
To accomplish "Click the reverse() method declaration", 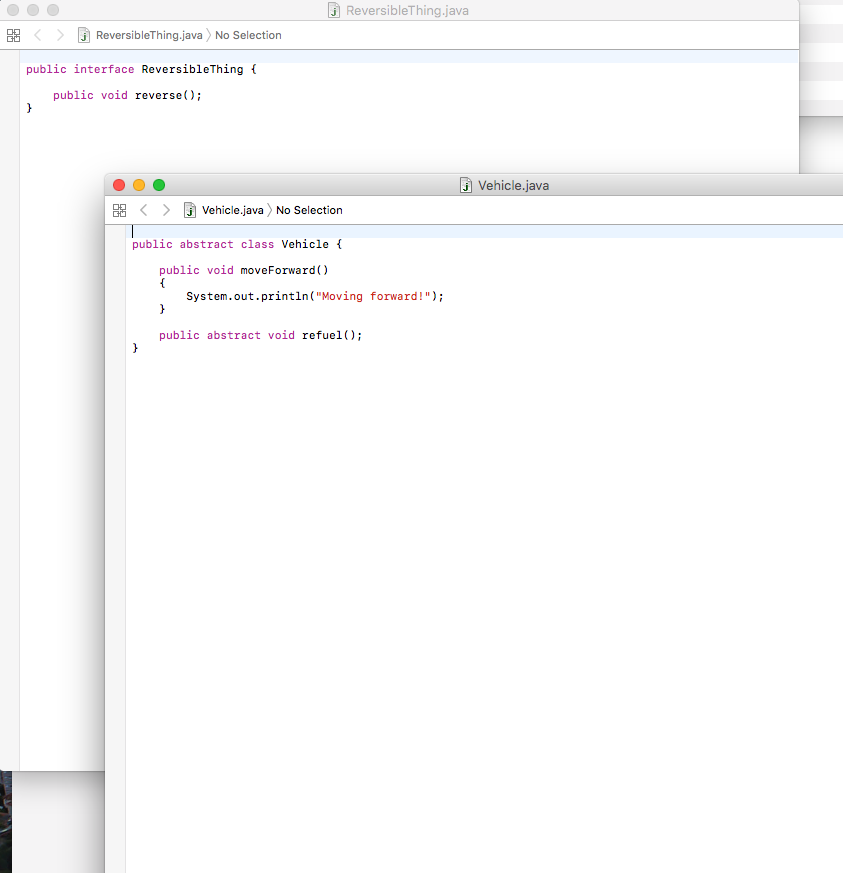I will 168,95.
